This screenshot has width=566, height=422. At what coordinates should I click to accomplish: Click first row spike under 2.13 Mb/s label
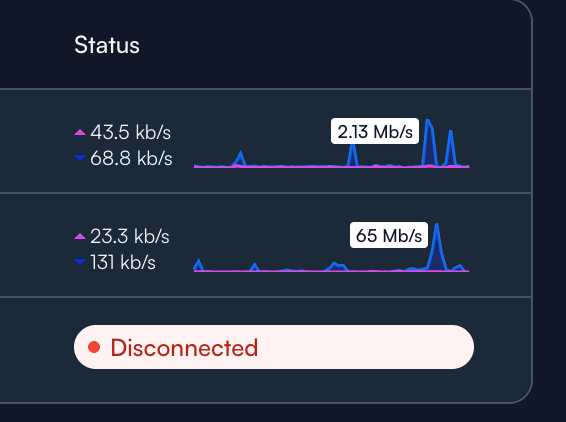click(353, 155)
